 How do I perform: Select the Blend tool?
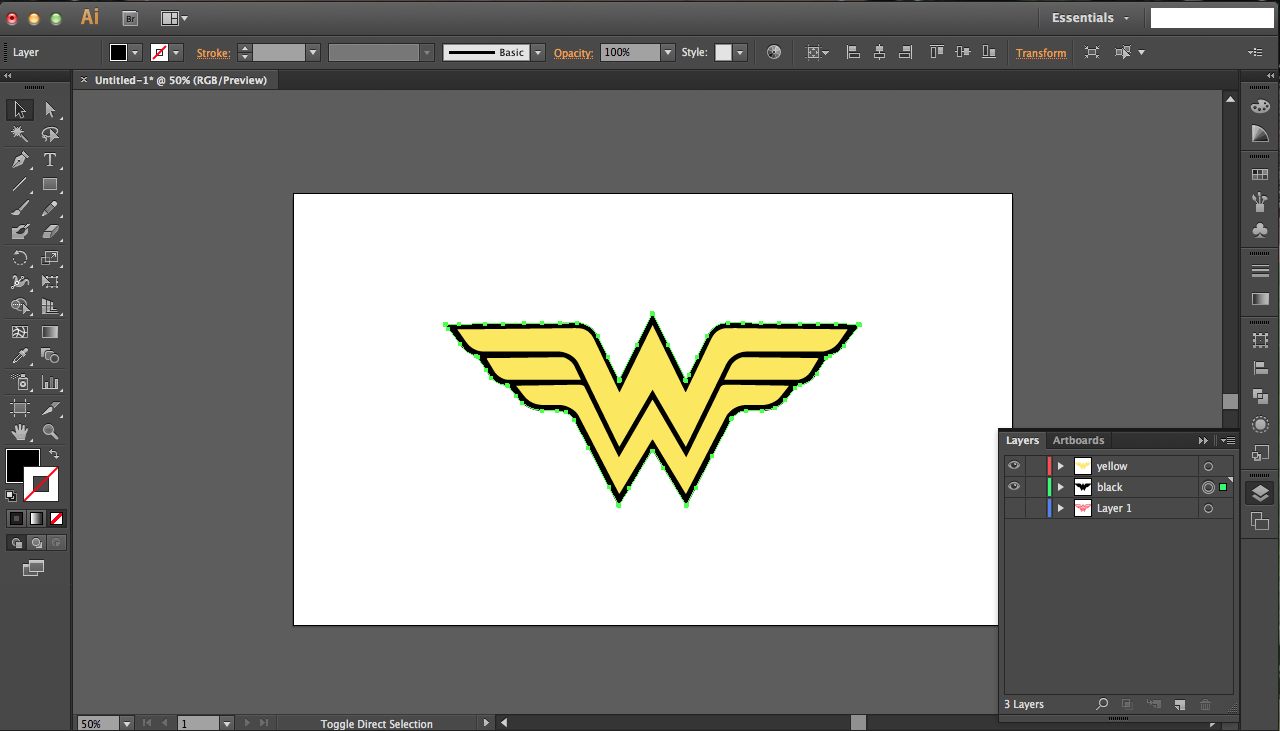click(x=50, y=356)
